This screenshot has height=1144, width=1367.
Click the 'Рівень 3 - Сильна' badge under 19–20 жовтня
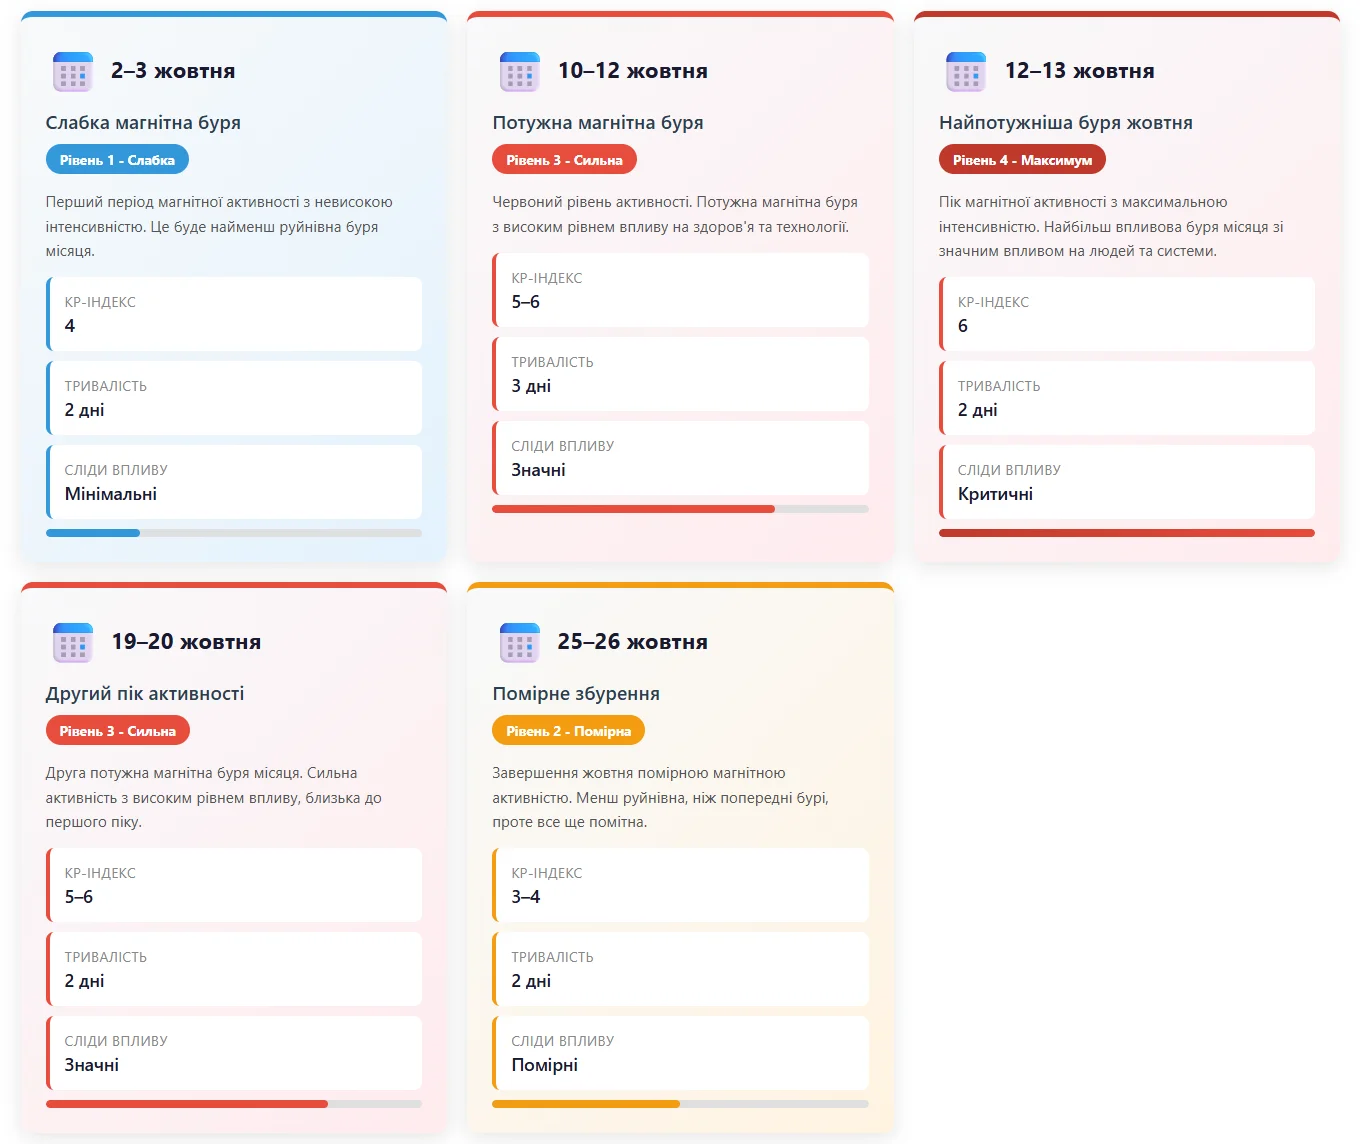117,731
